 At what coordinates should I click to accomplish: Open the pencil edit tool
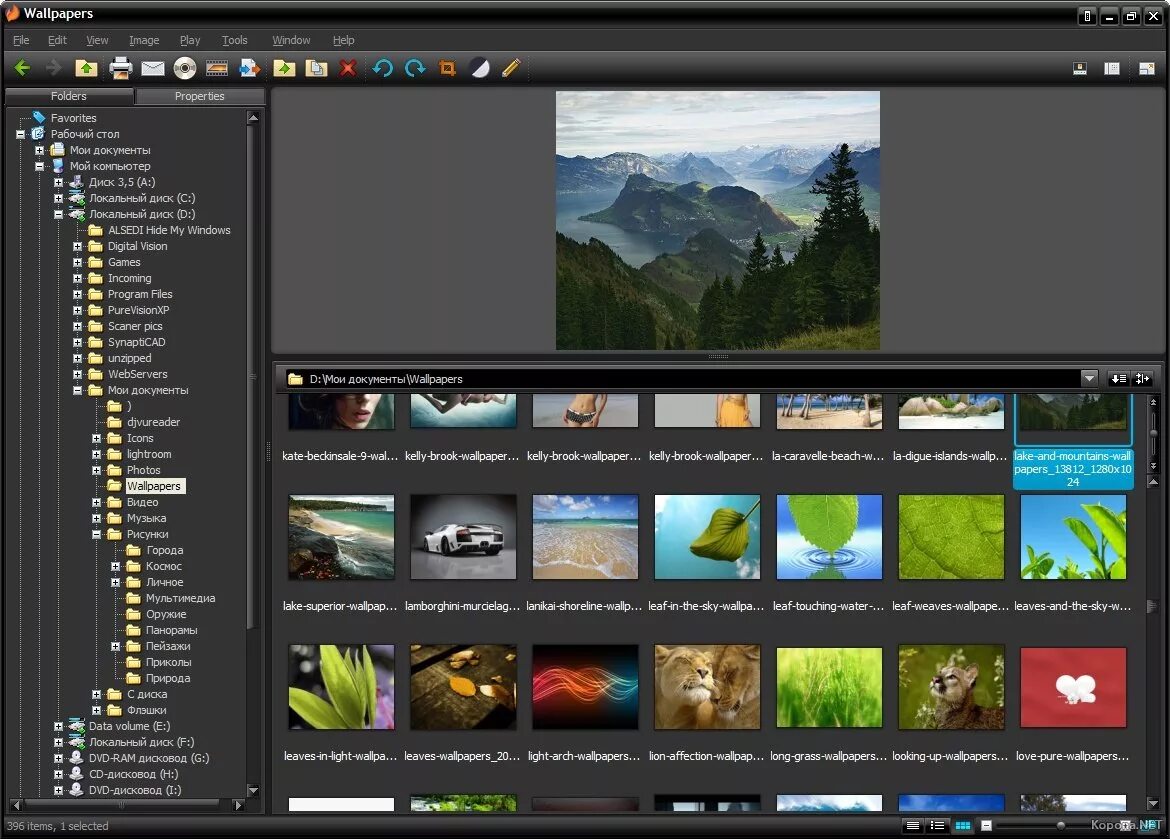coord(511,69)
